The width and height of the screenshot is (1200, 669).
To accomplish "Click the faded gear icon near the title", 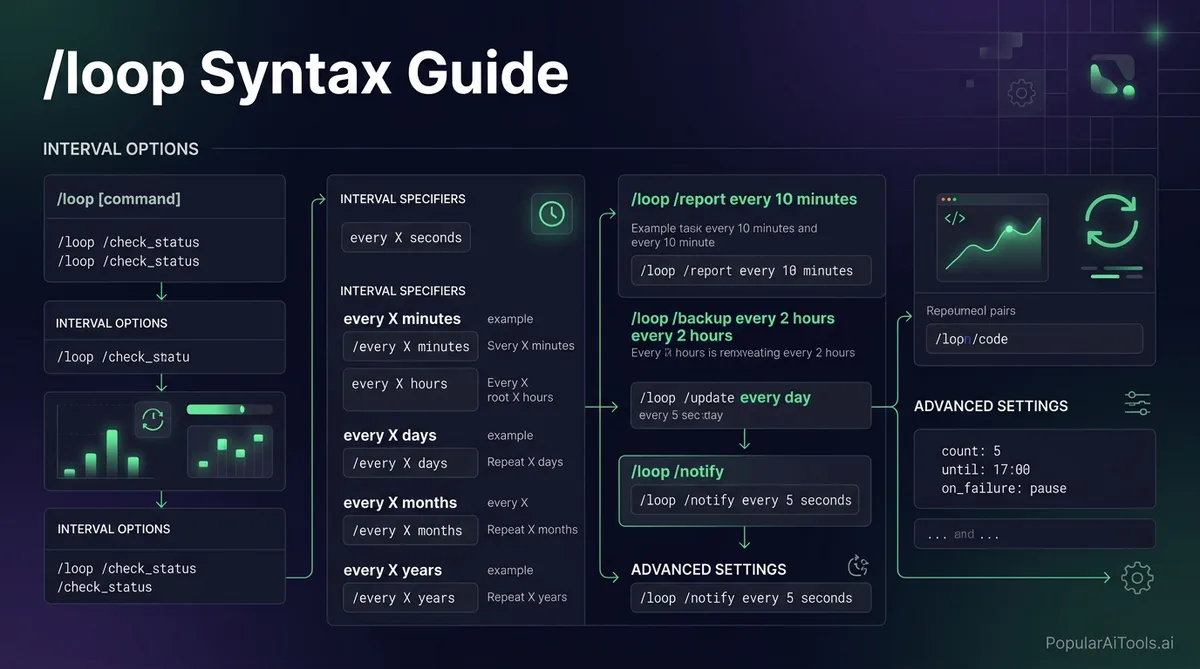I will 1021,94.
